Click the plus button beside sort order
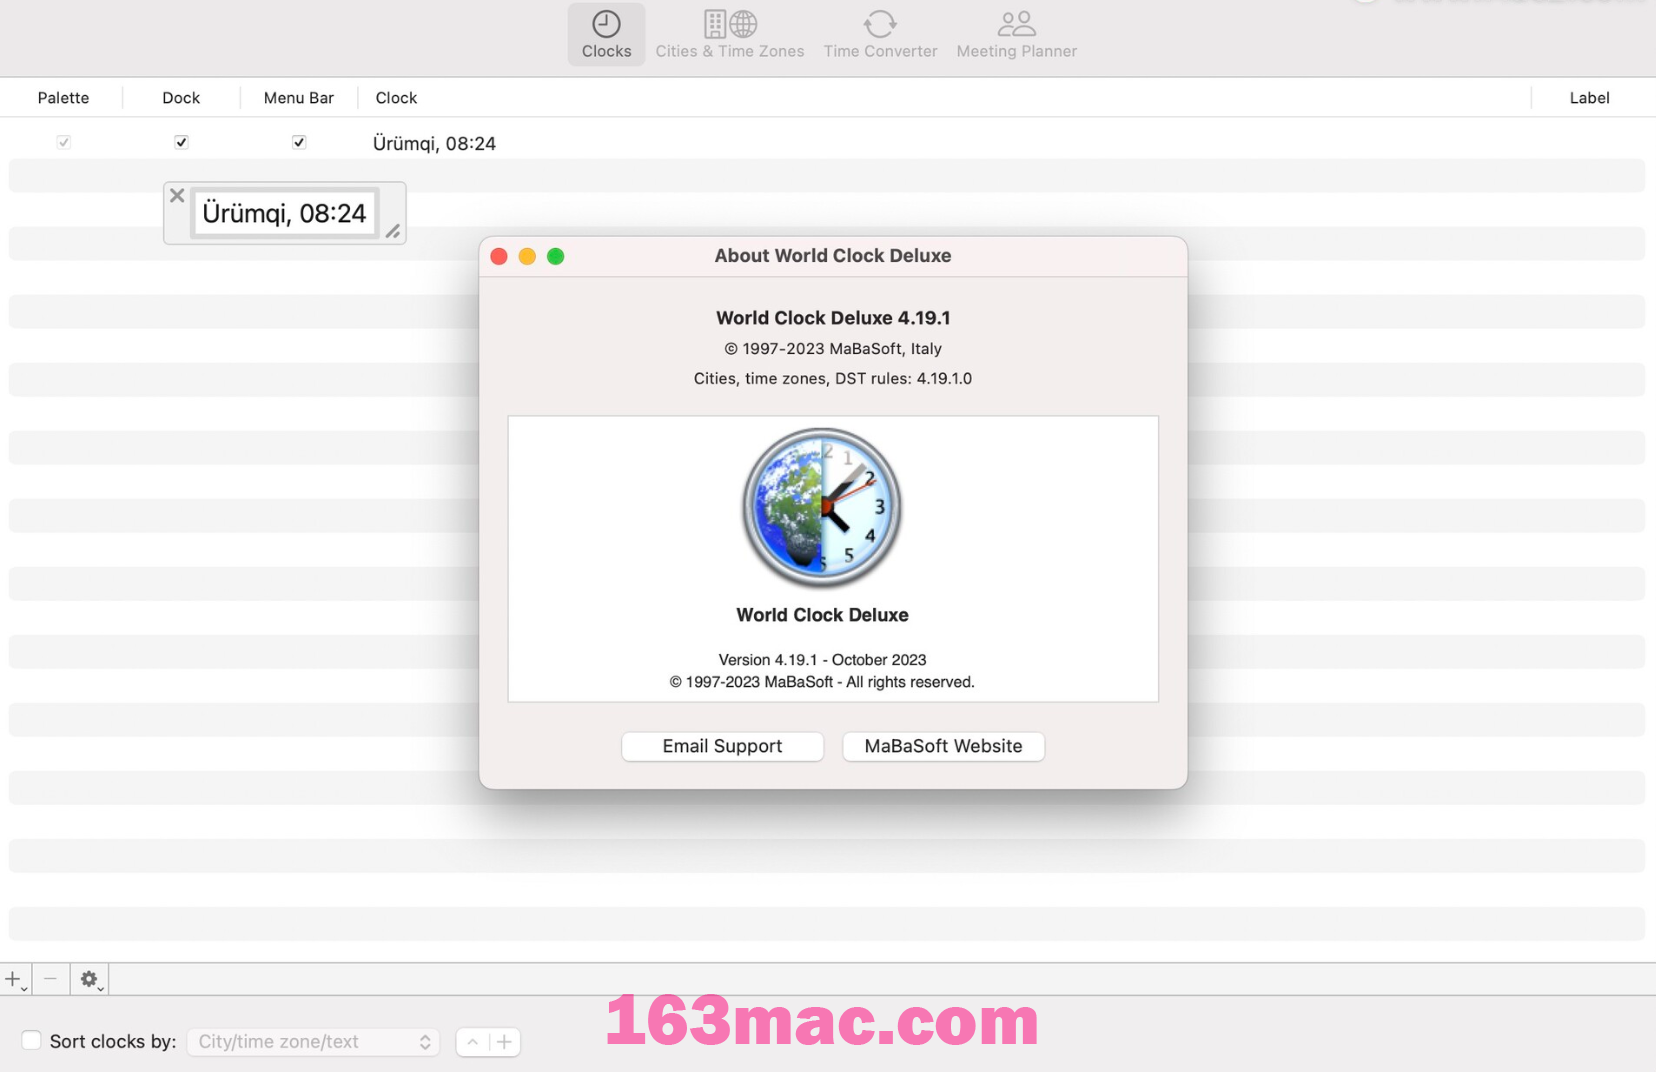 505,1042
